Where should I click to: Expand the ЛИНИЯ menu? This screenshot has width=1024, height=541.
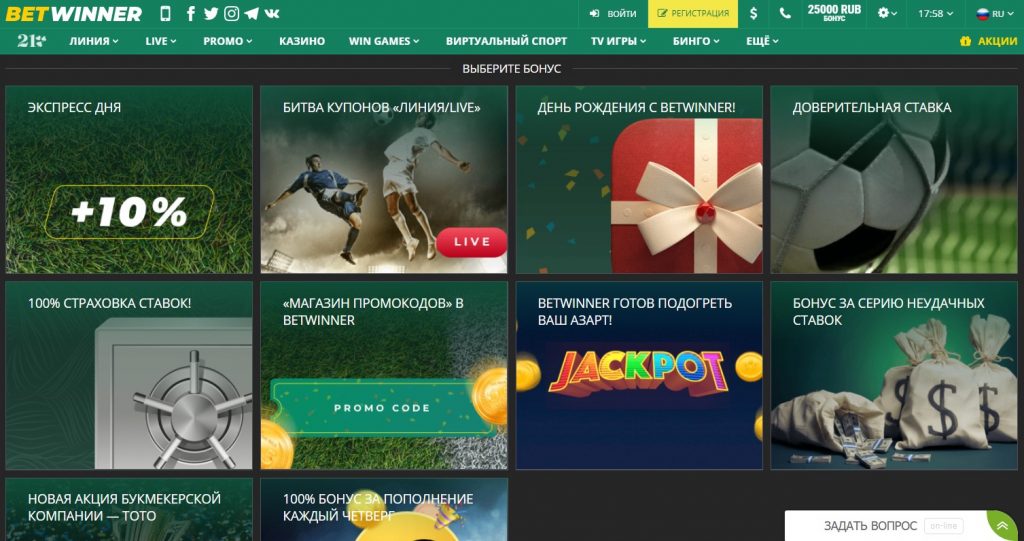pos(94,41)
